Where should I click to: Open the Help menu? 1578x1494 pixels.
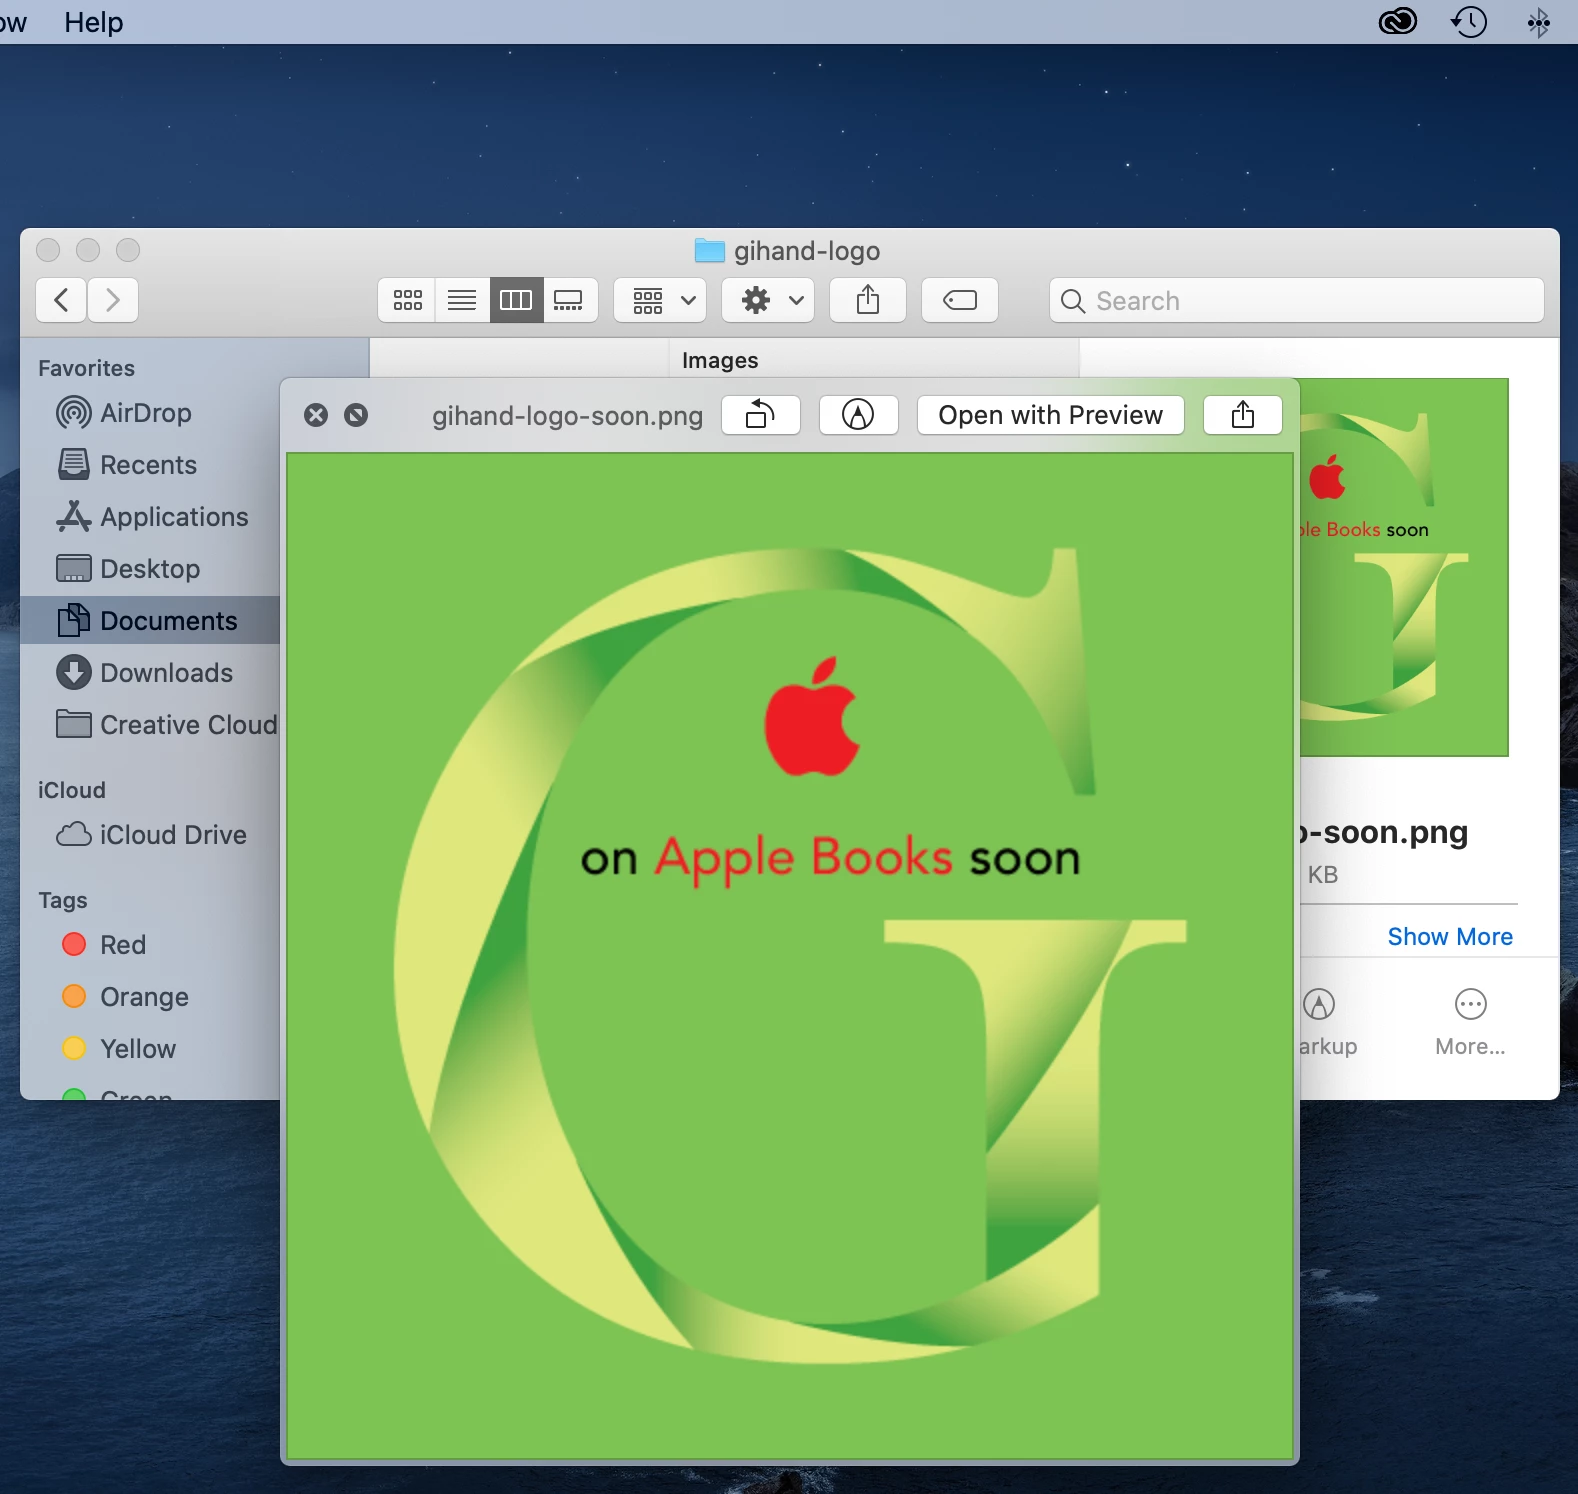coord(94,22)
